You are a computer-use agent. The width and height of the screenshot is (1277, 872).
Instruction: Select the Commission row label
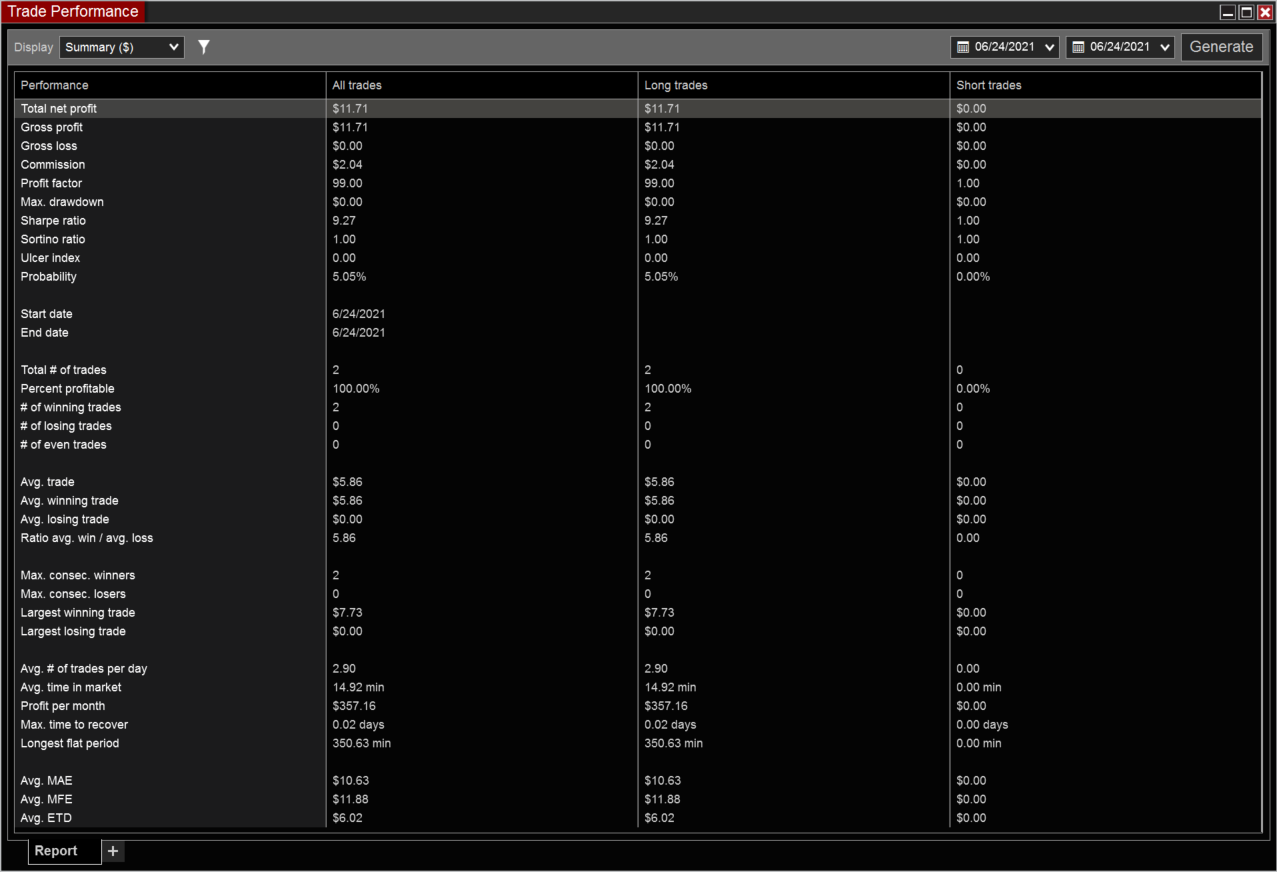53,165
